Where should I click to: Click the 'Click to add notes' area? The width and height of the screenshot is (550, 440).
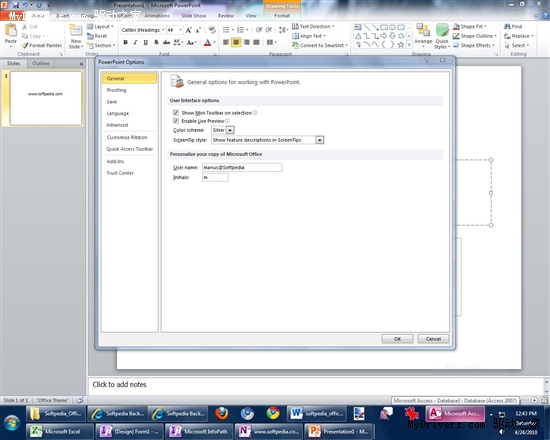(316, 385)
